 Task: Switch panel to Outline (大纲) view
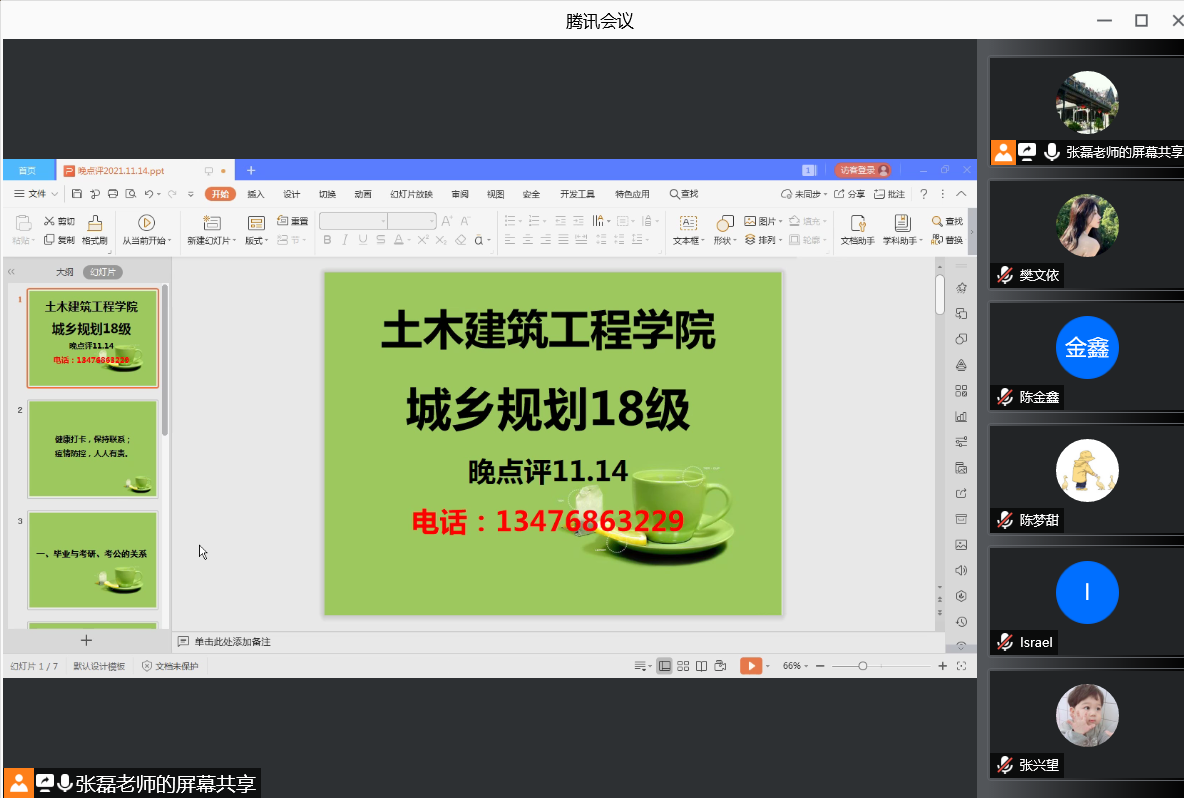click(64, 272)
